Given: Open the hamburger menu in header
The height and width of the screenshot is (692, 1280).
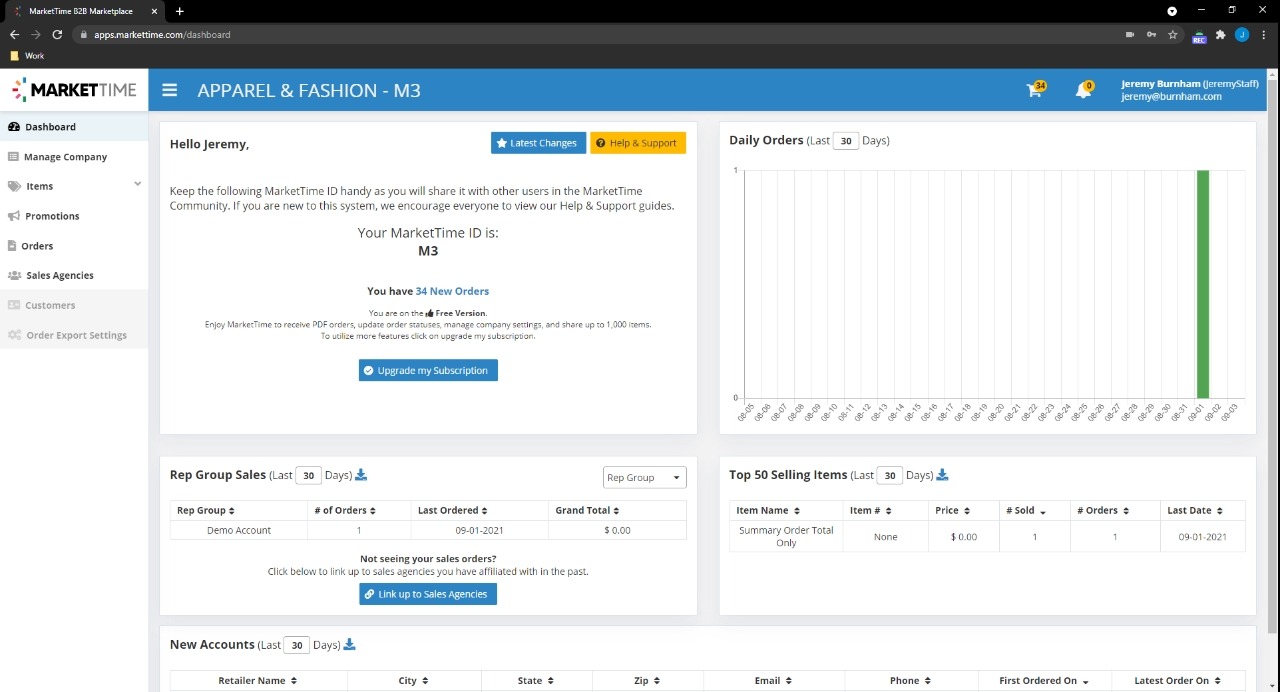Looking at the screenshot, I should 170,90.
